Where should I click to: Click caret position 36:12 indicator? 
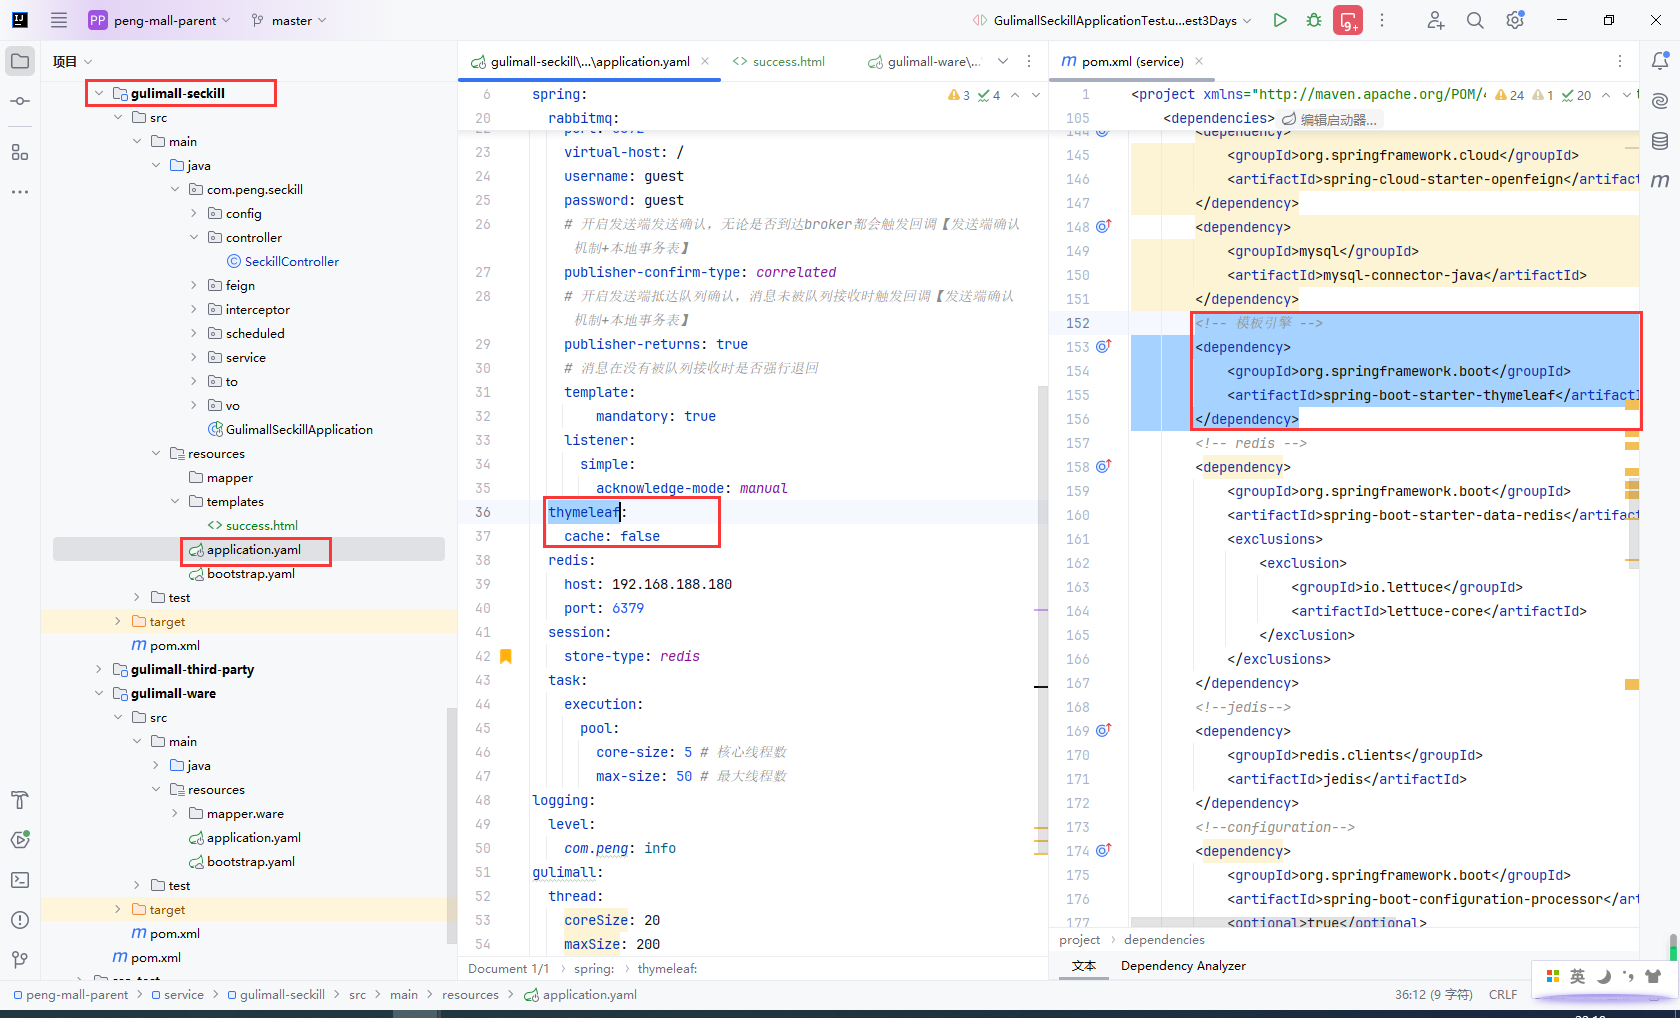[x=1433, y=995]
